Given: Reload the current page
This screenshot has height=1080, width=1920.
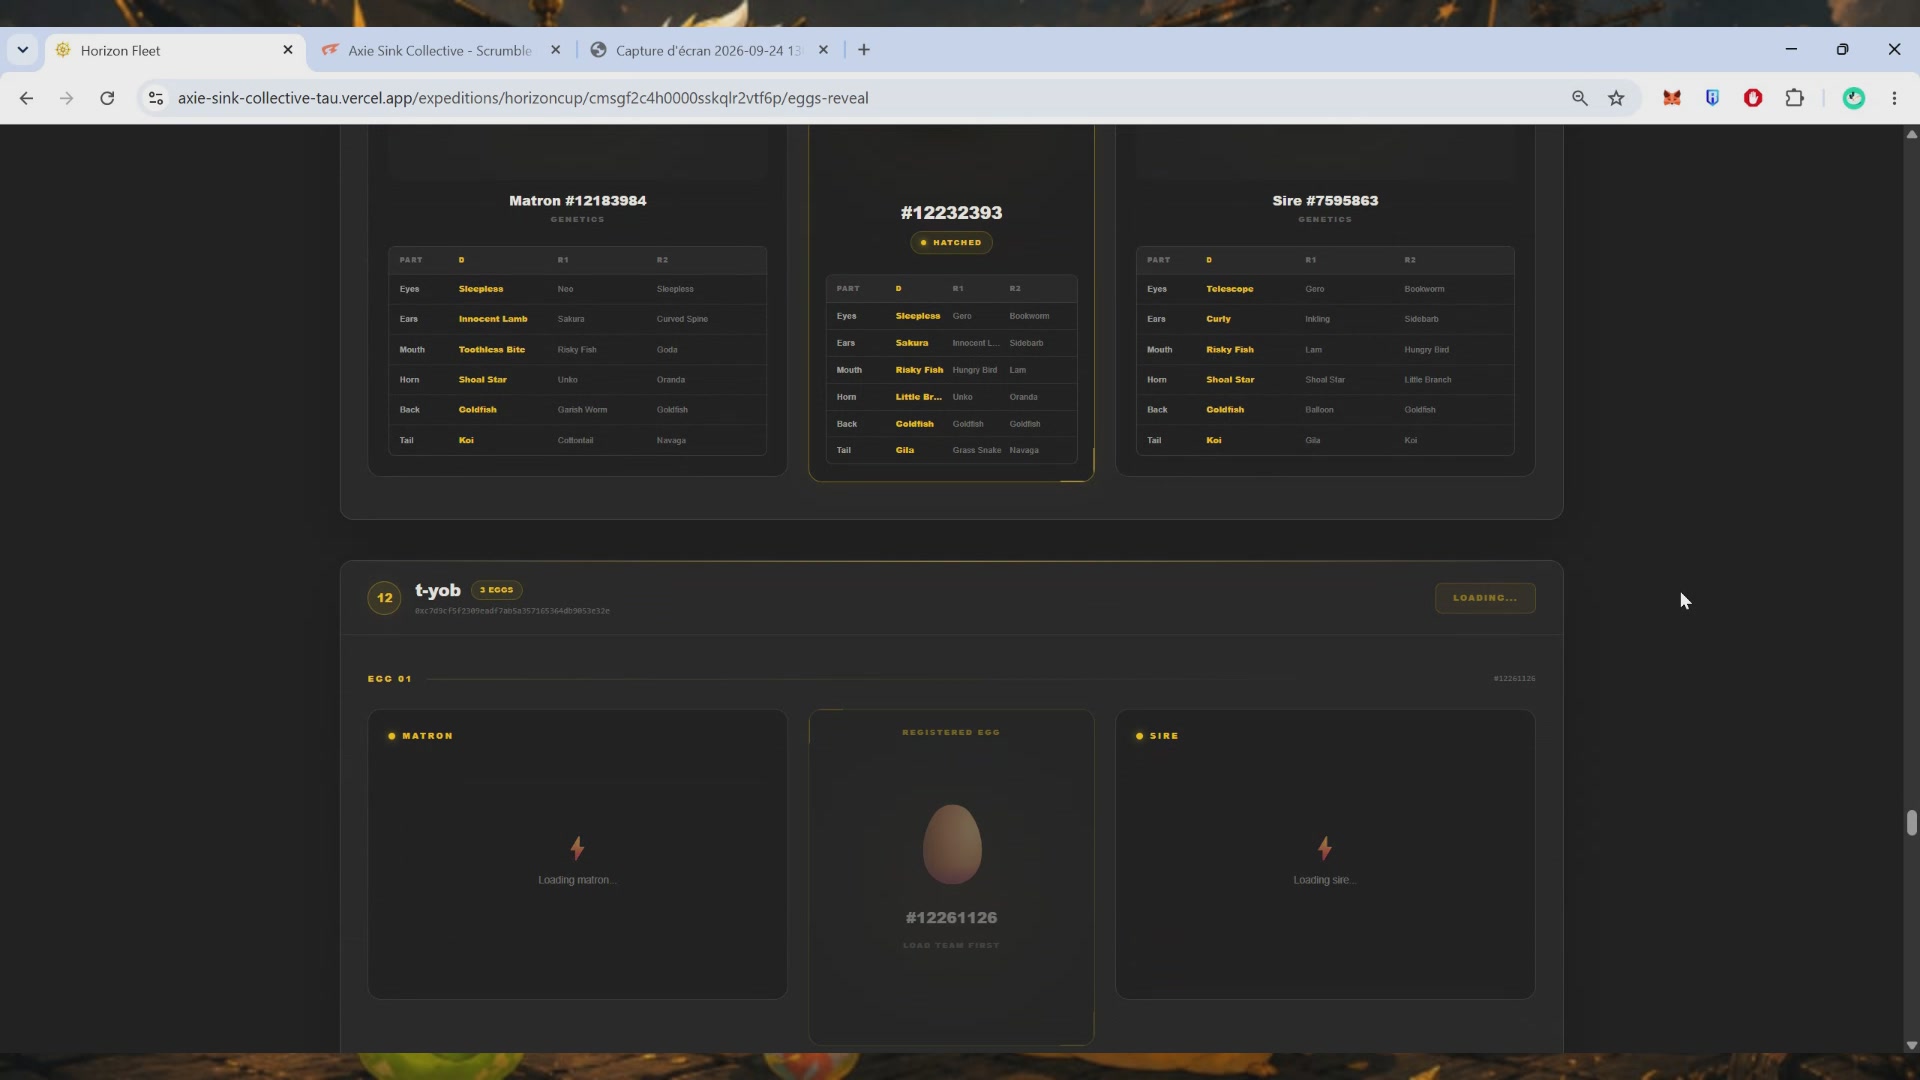Looking at the screenshot, I should coord(107,98).
